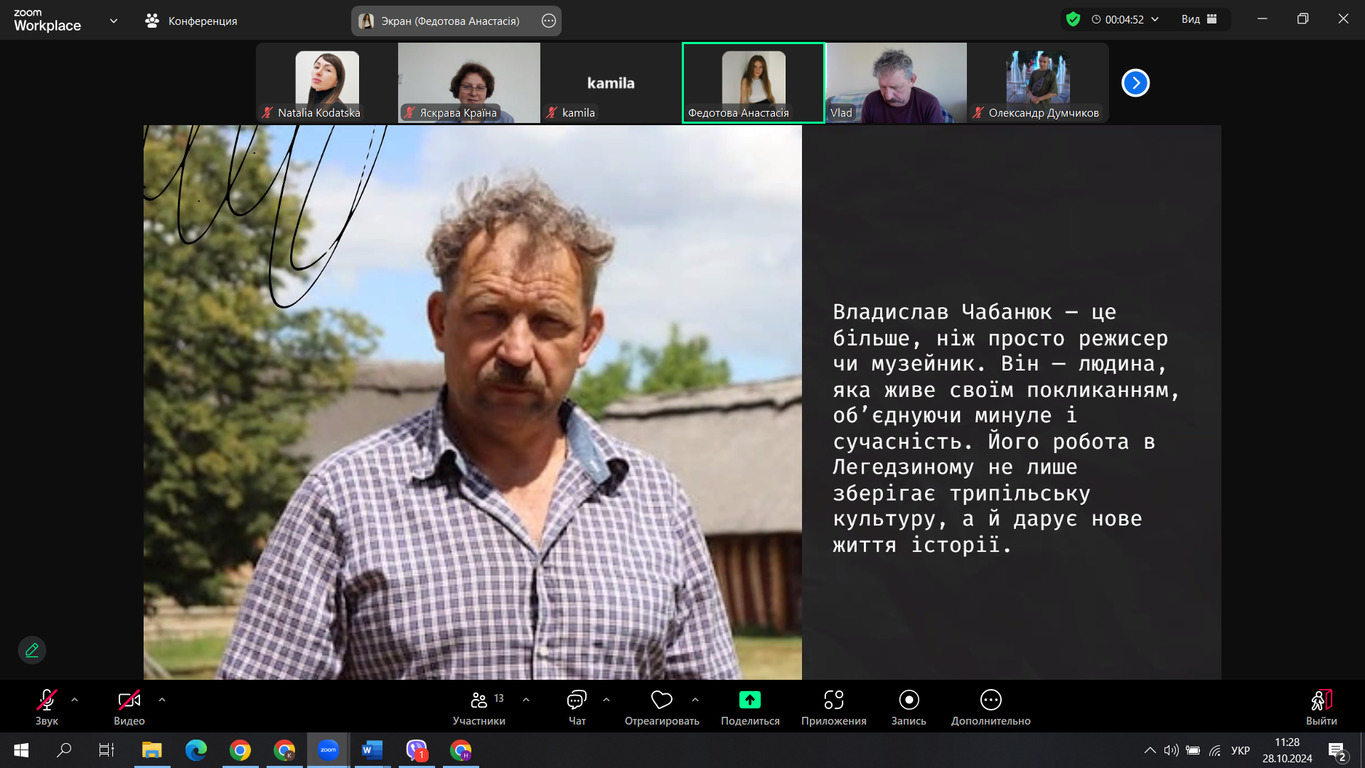
Task: Open the clock showing 11:28 28.10.2024
Action: 1287,750
